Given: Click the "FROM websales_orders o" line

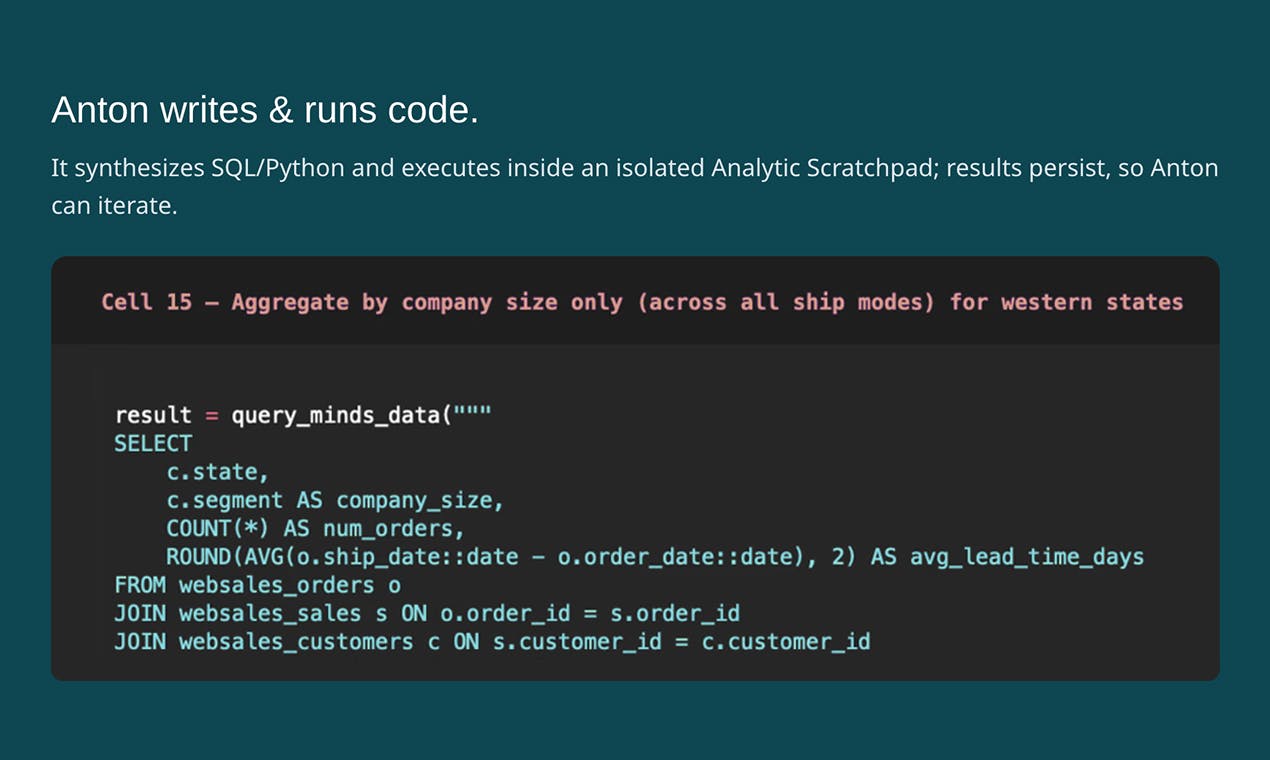Looking at the screenshot, I should click(x=257, y=585).
